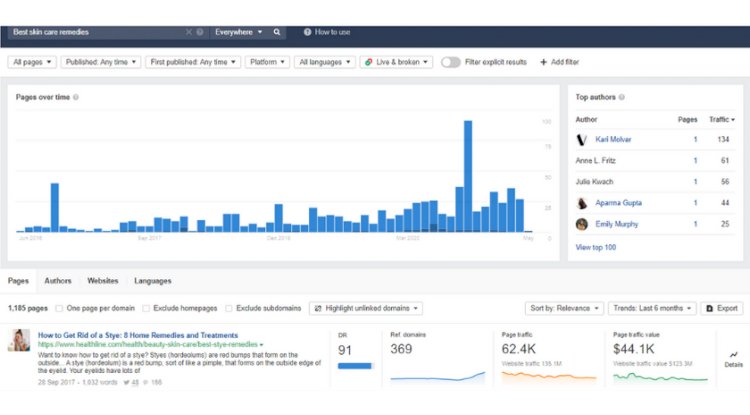Click the highlight icon in Highlight unlinked domains
This screenshot has width=750, height=415.
pyautogui.click(x=318, y=308)
